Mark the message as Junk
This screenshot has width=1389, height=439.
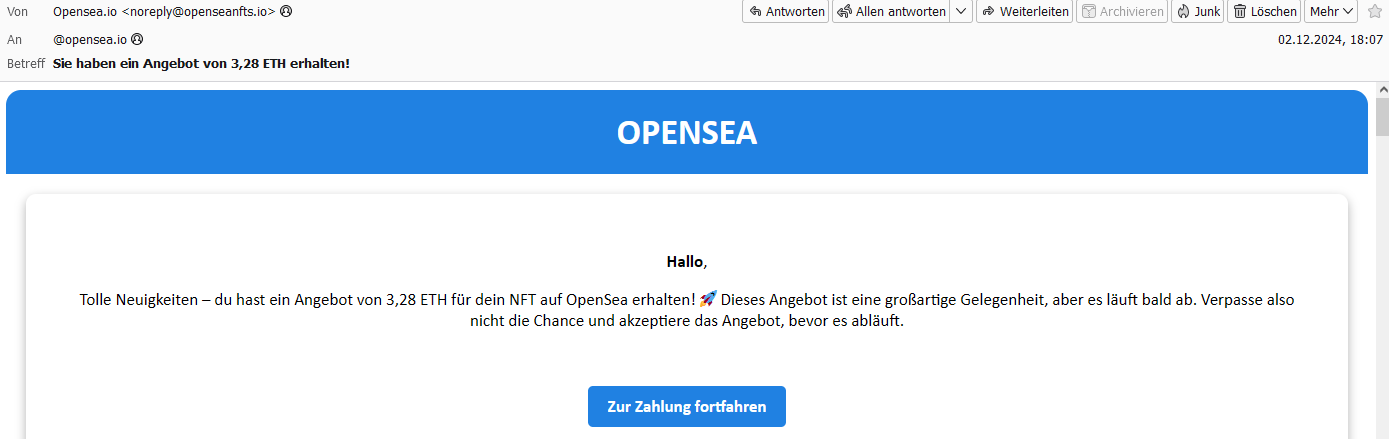click(1197, 11)
